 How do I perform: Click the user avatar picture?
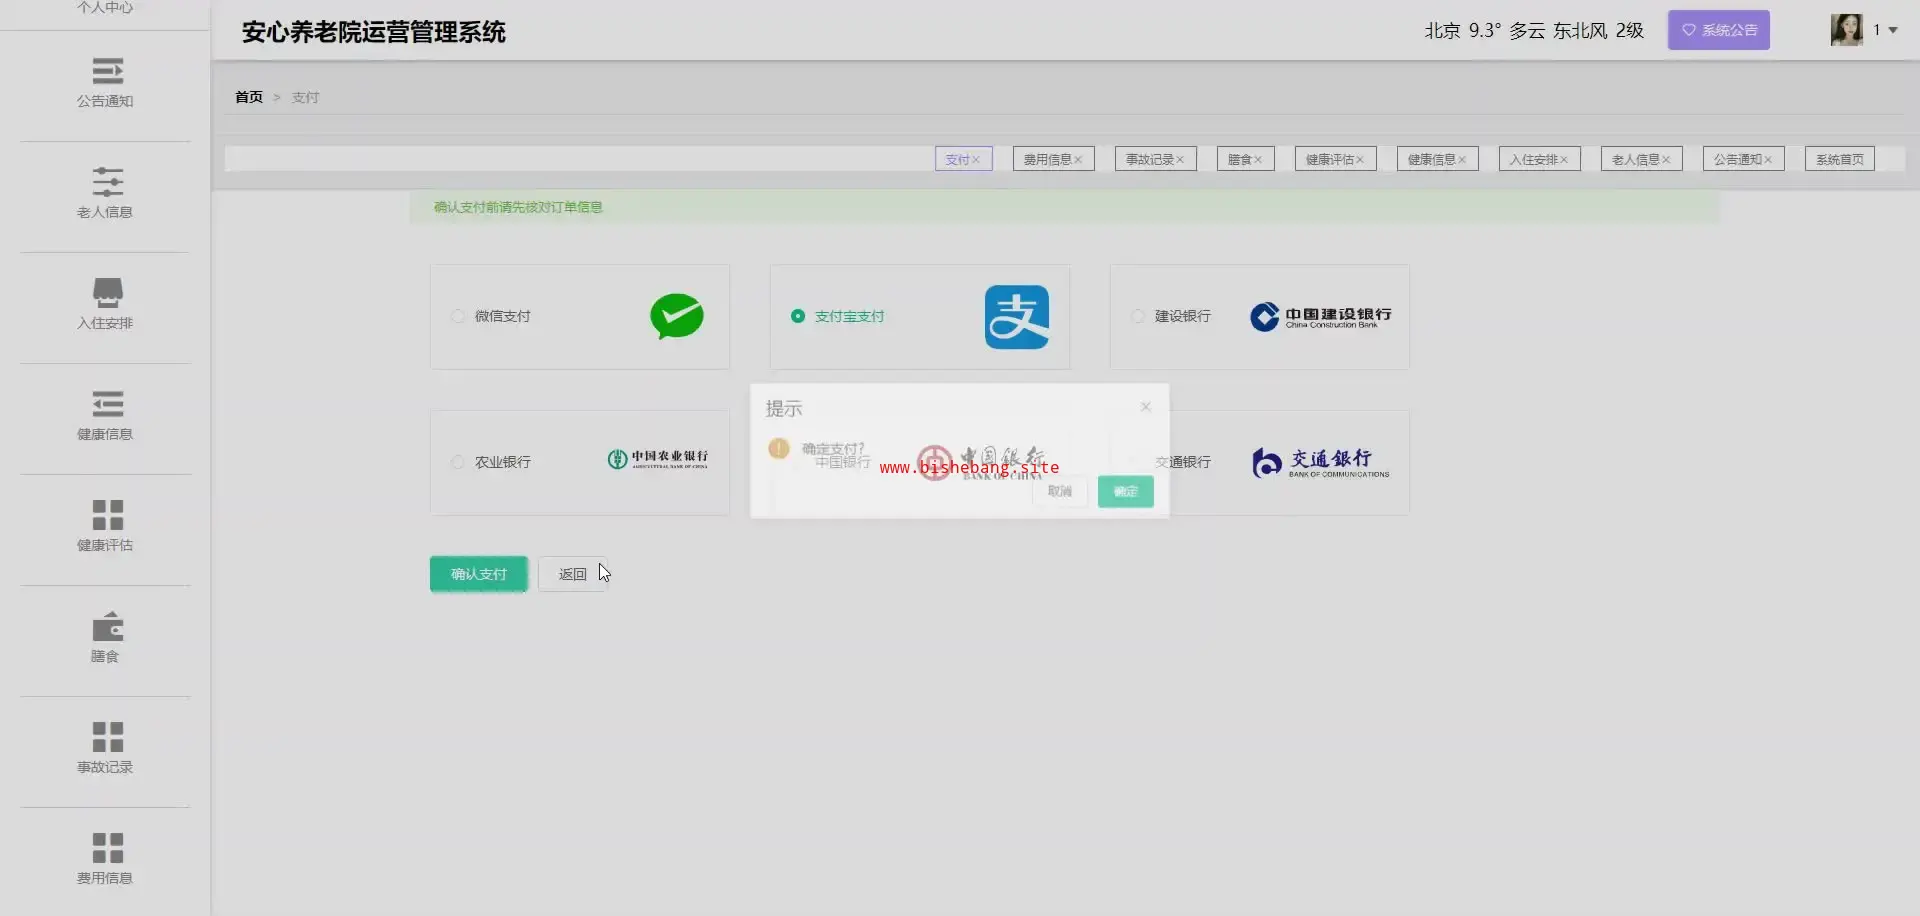(1847, 30)
